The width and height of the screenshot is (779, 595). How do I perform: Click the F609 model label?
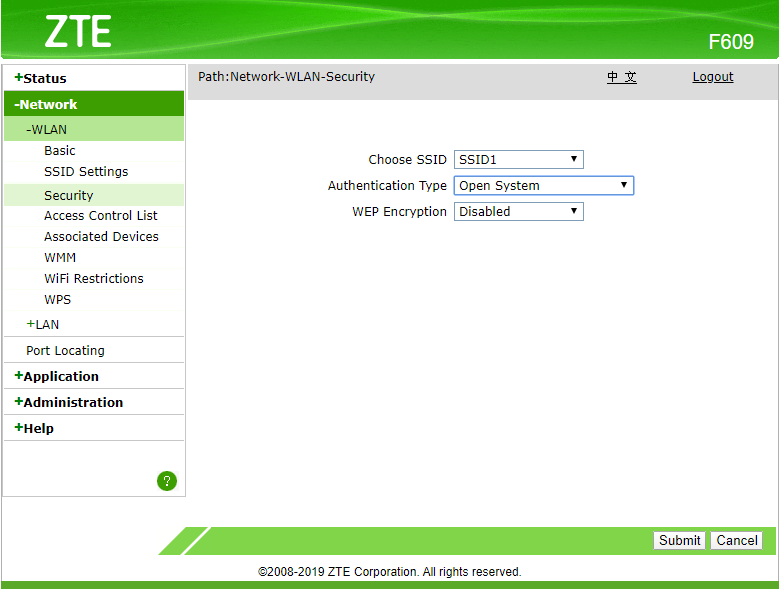coord(731,42)
